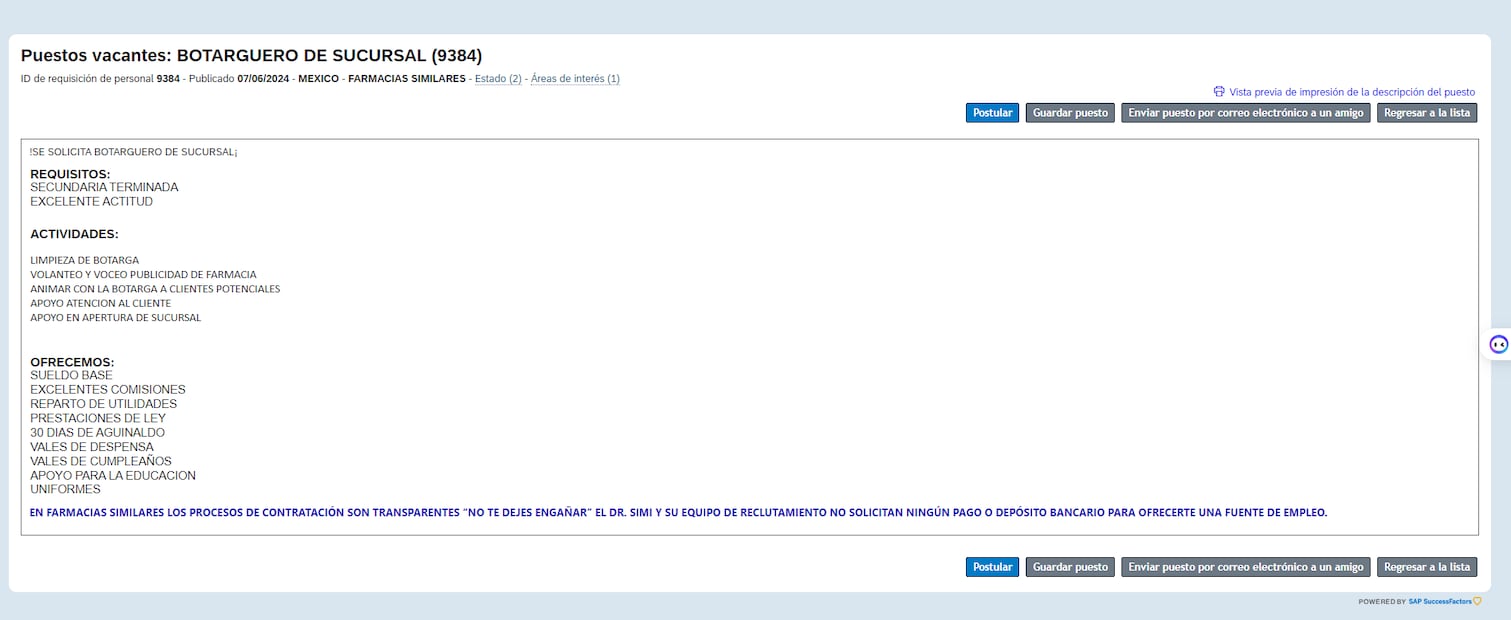The width and height of the screenshot is (1511, 620).
Task: Click the PRESTACIONES DE LEY line
Action: click(x=98, y=418)
